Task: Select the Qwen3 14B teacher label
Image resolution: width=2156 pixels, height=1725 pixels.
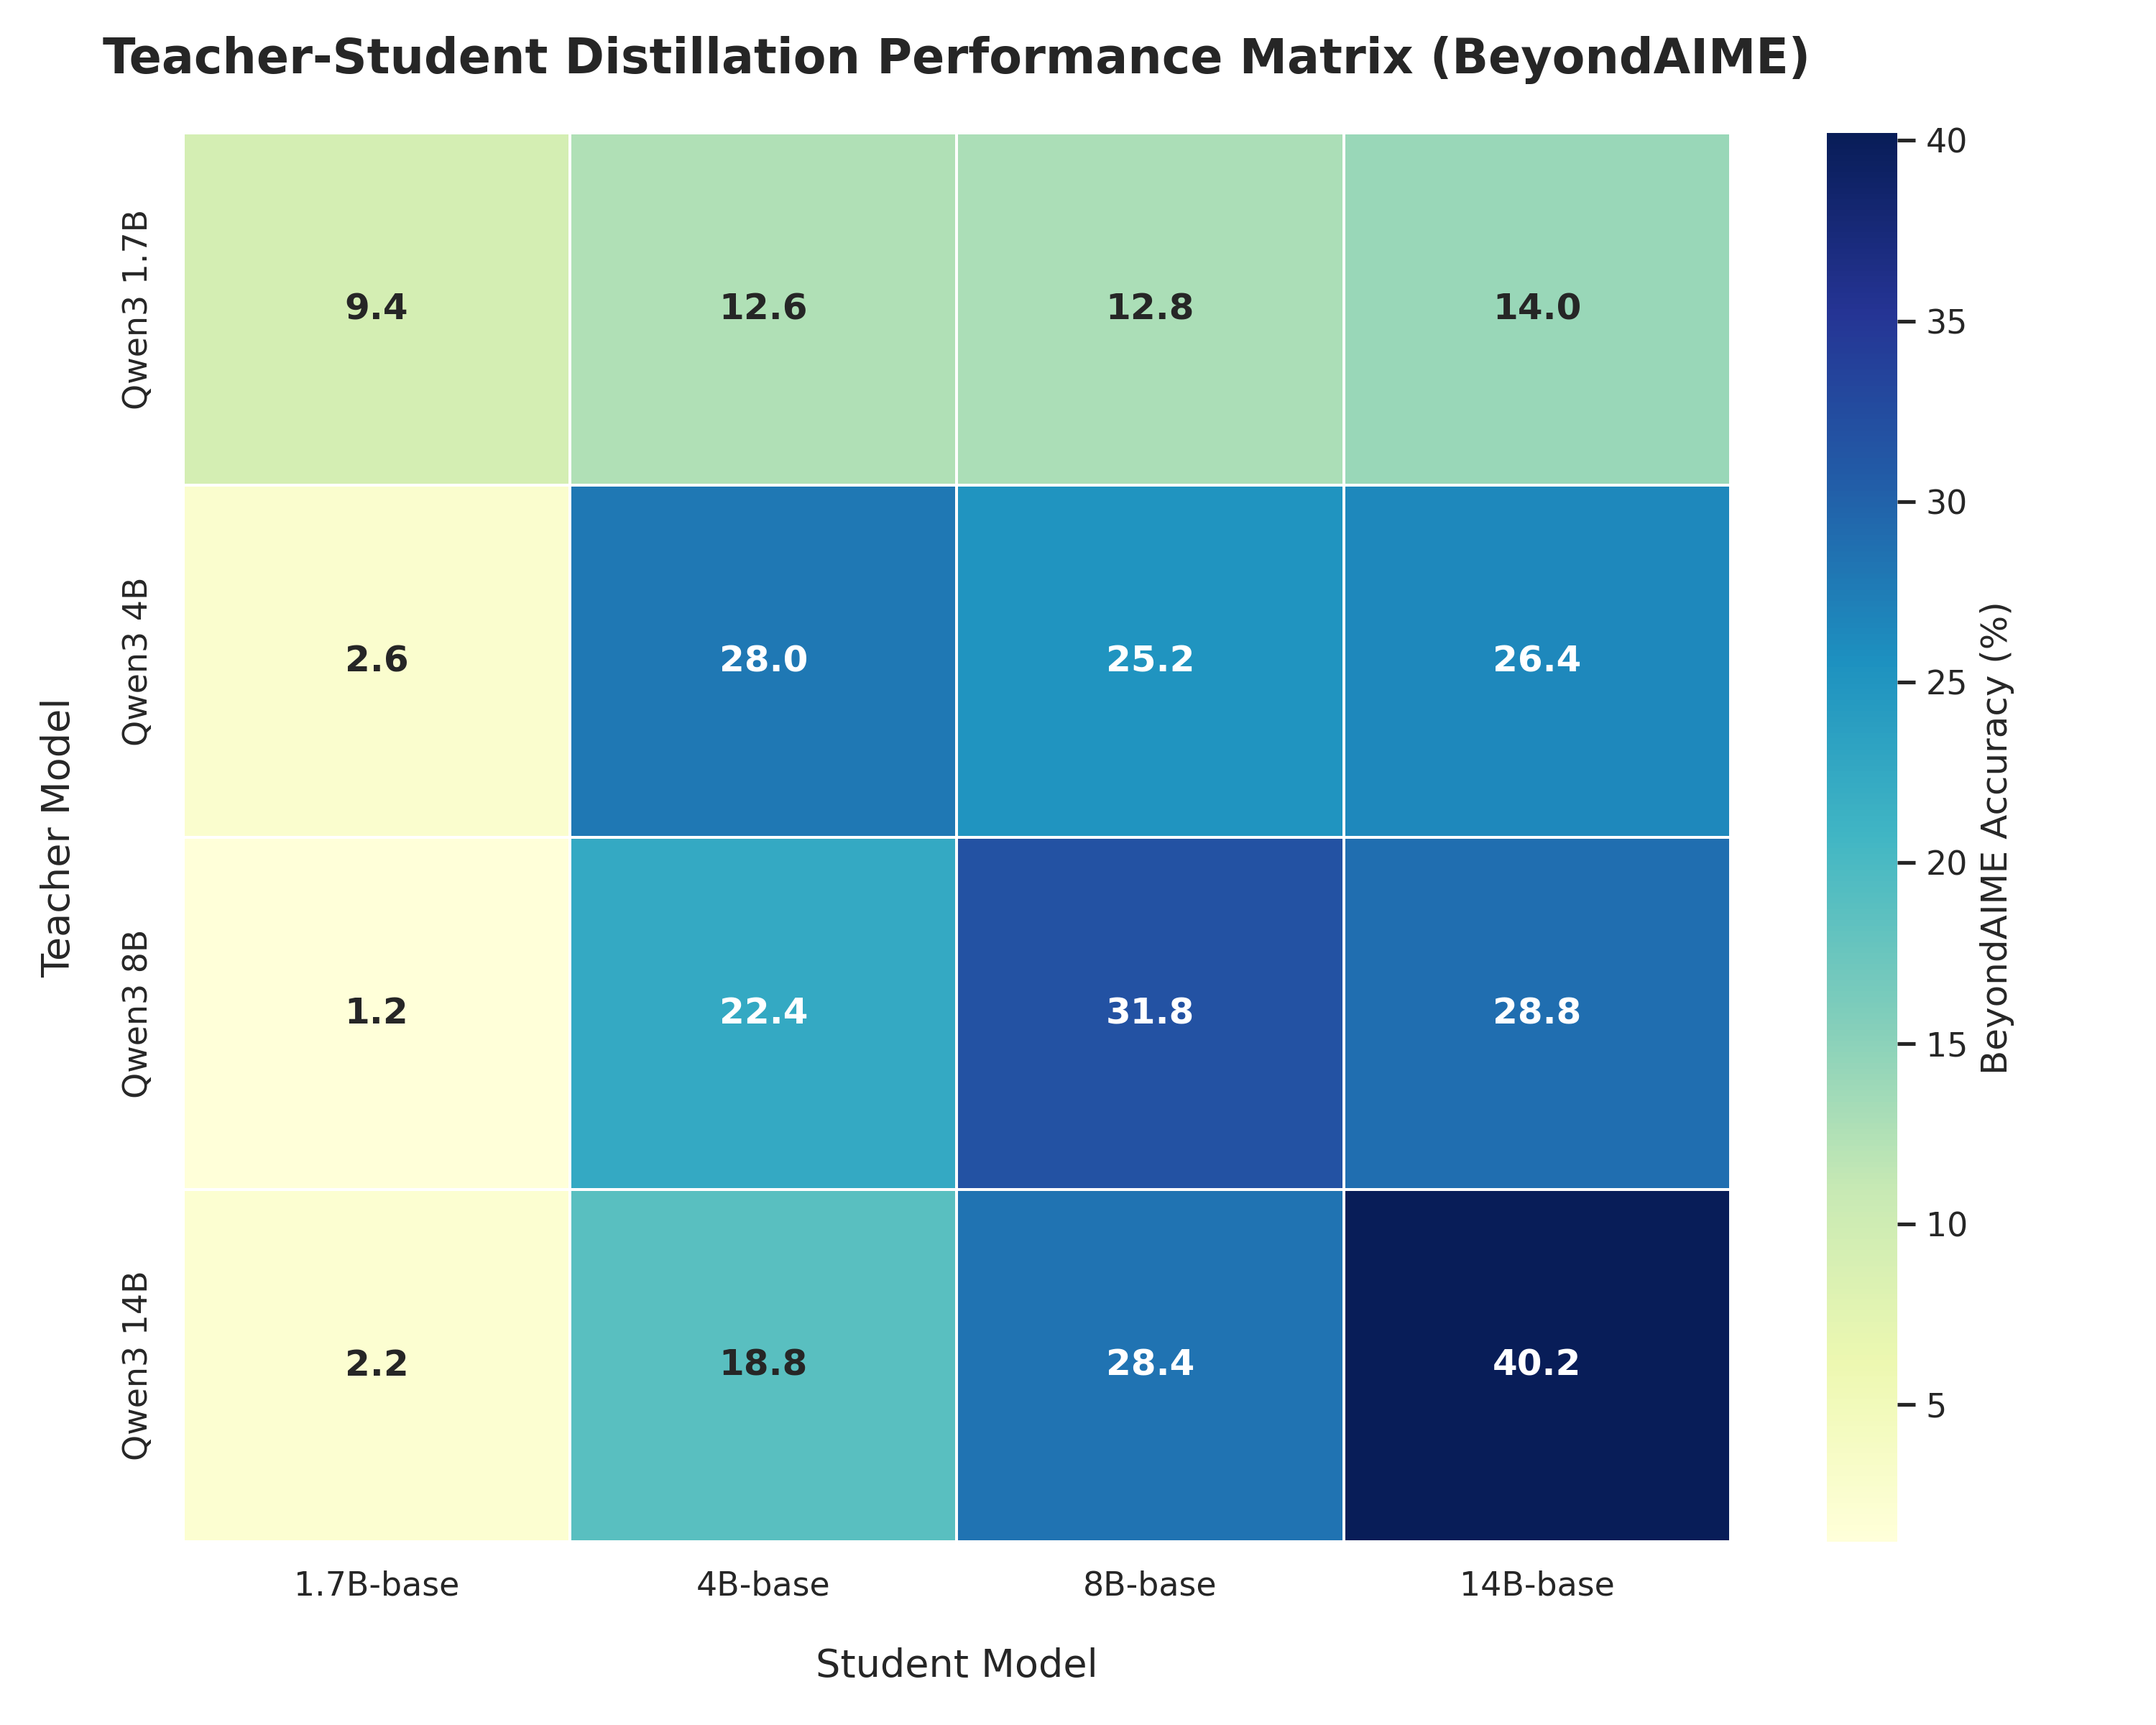Action: [135, 1365]
